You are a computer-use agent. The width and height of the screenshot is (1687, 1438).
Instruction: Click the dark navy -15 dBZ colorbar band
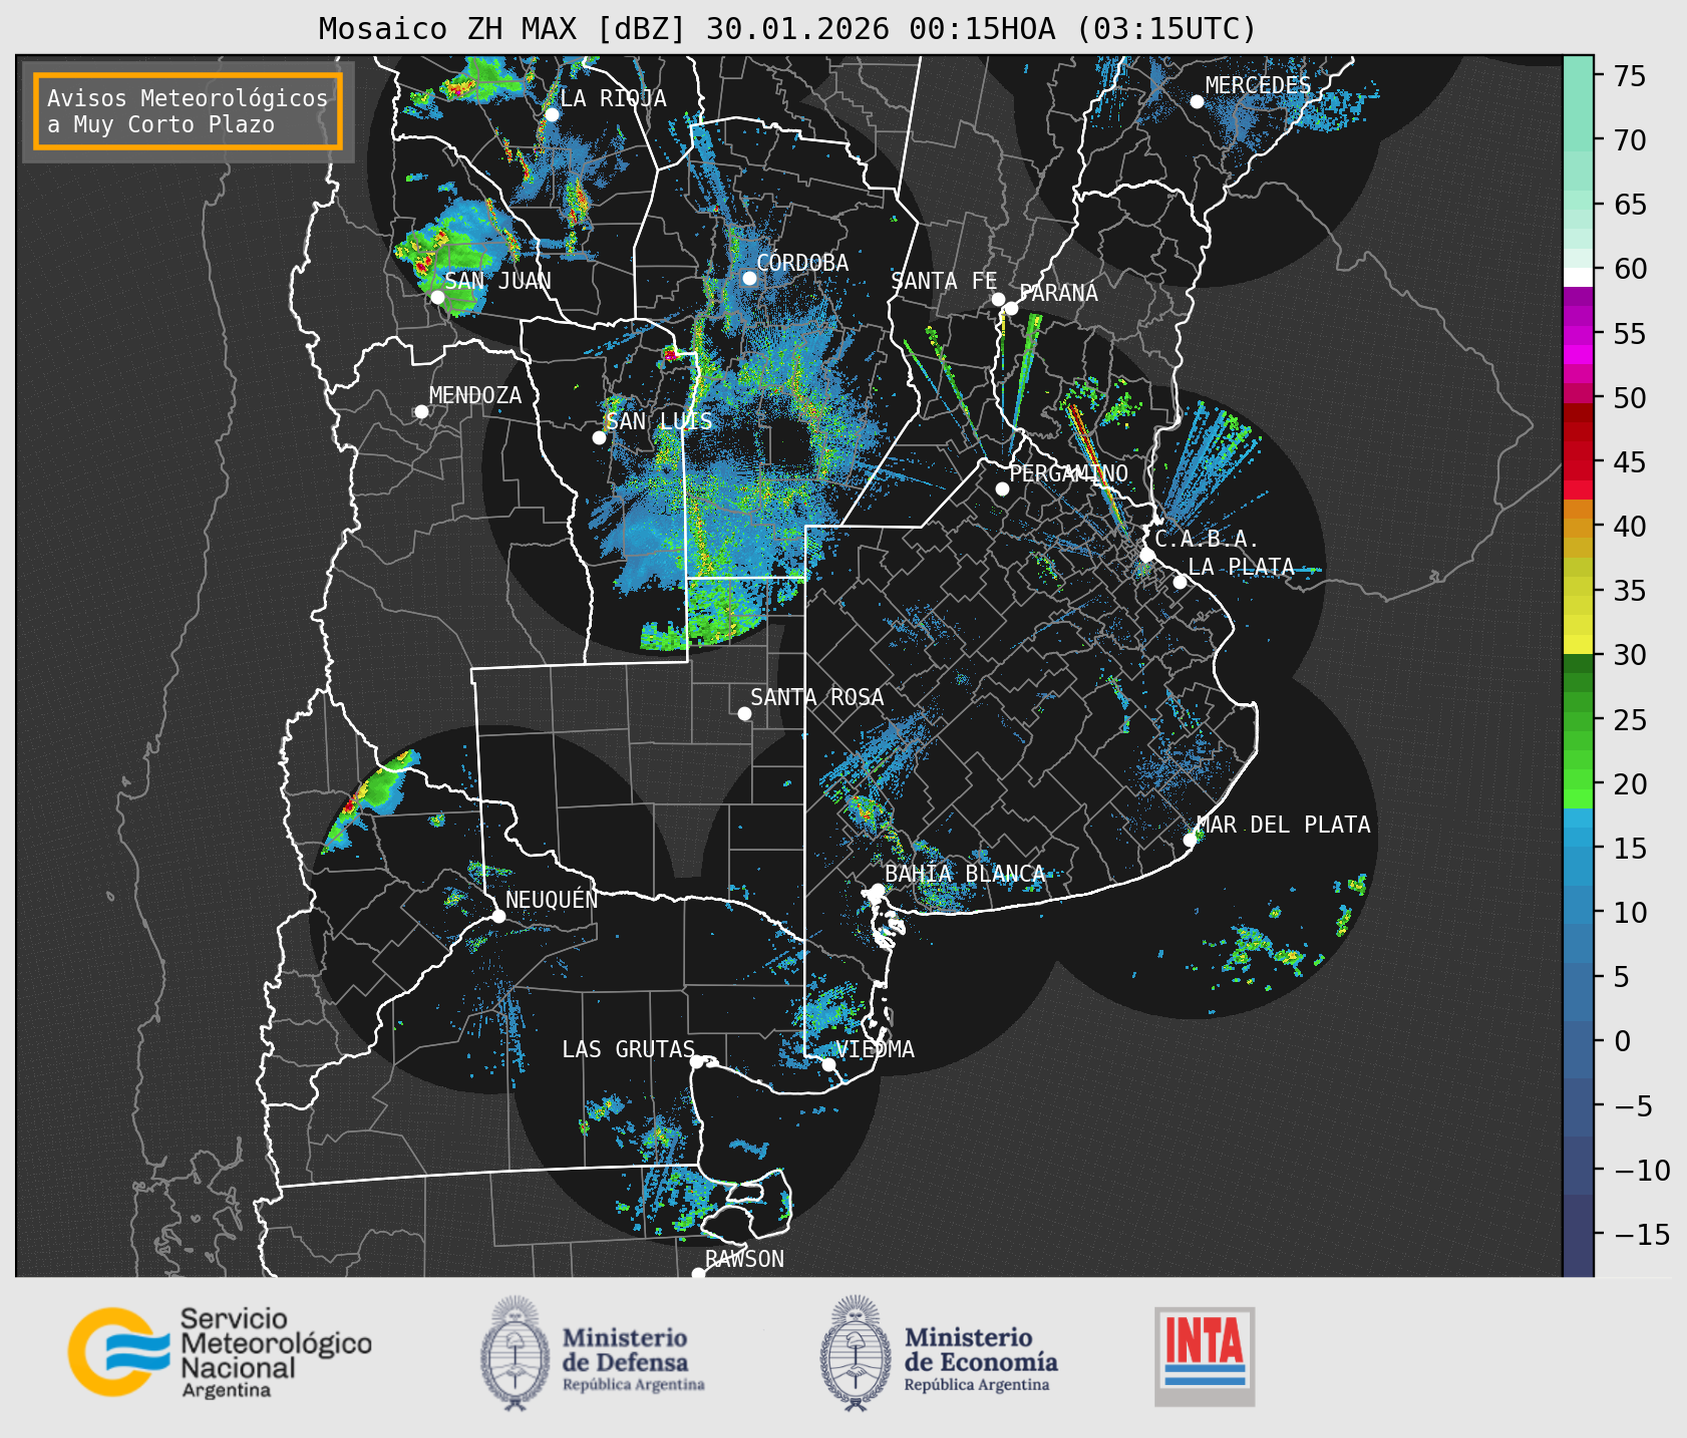click(1577, 1234)
